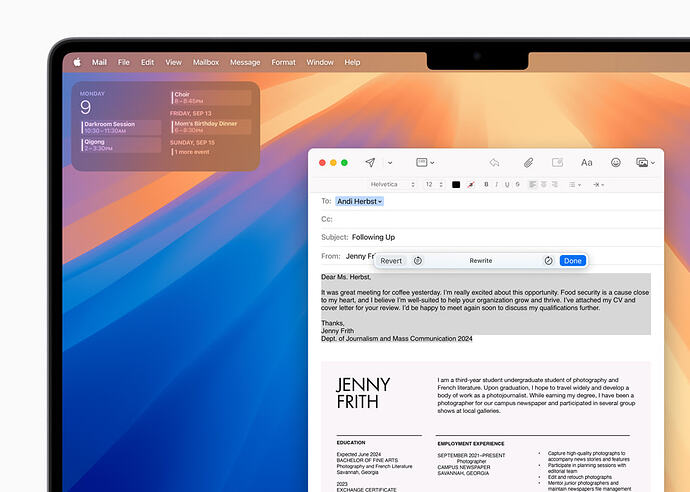Open Mom's Birthday Dinner calendar event
This screenshot has width=690, height=492.
point(211,127)
